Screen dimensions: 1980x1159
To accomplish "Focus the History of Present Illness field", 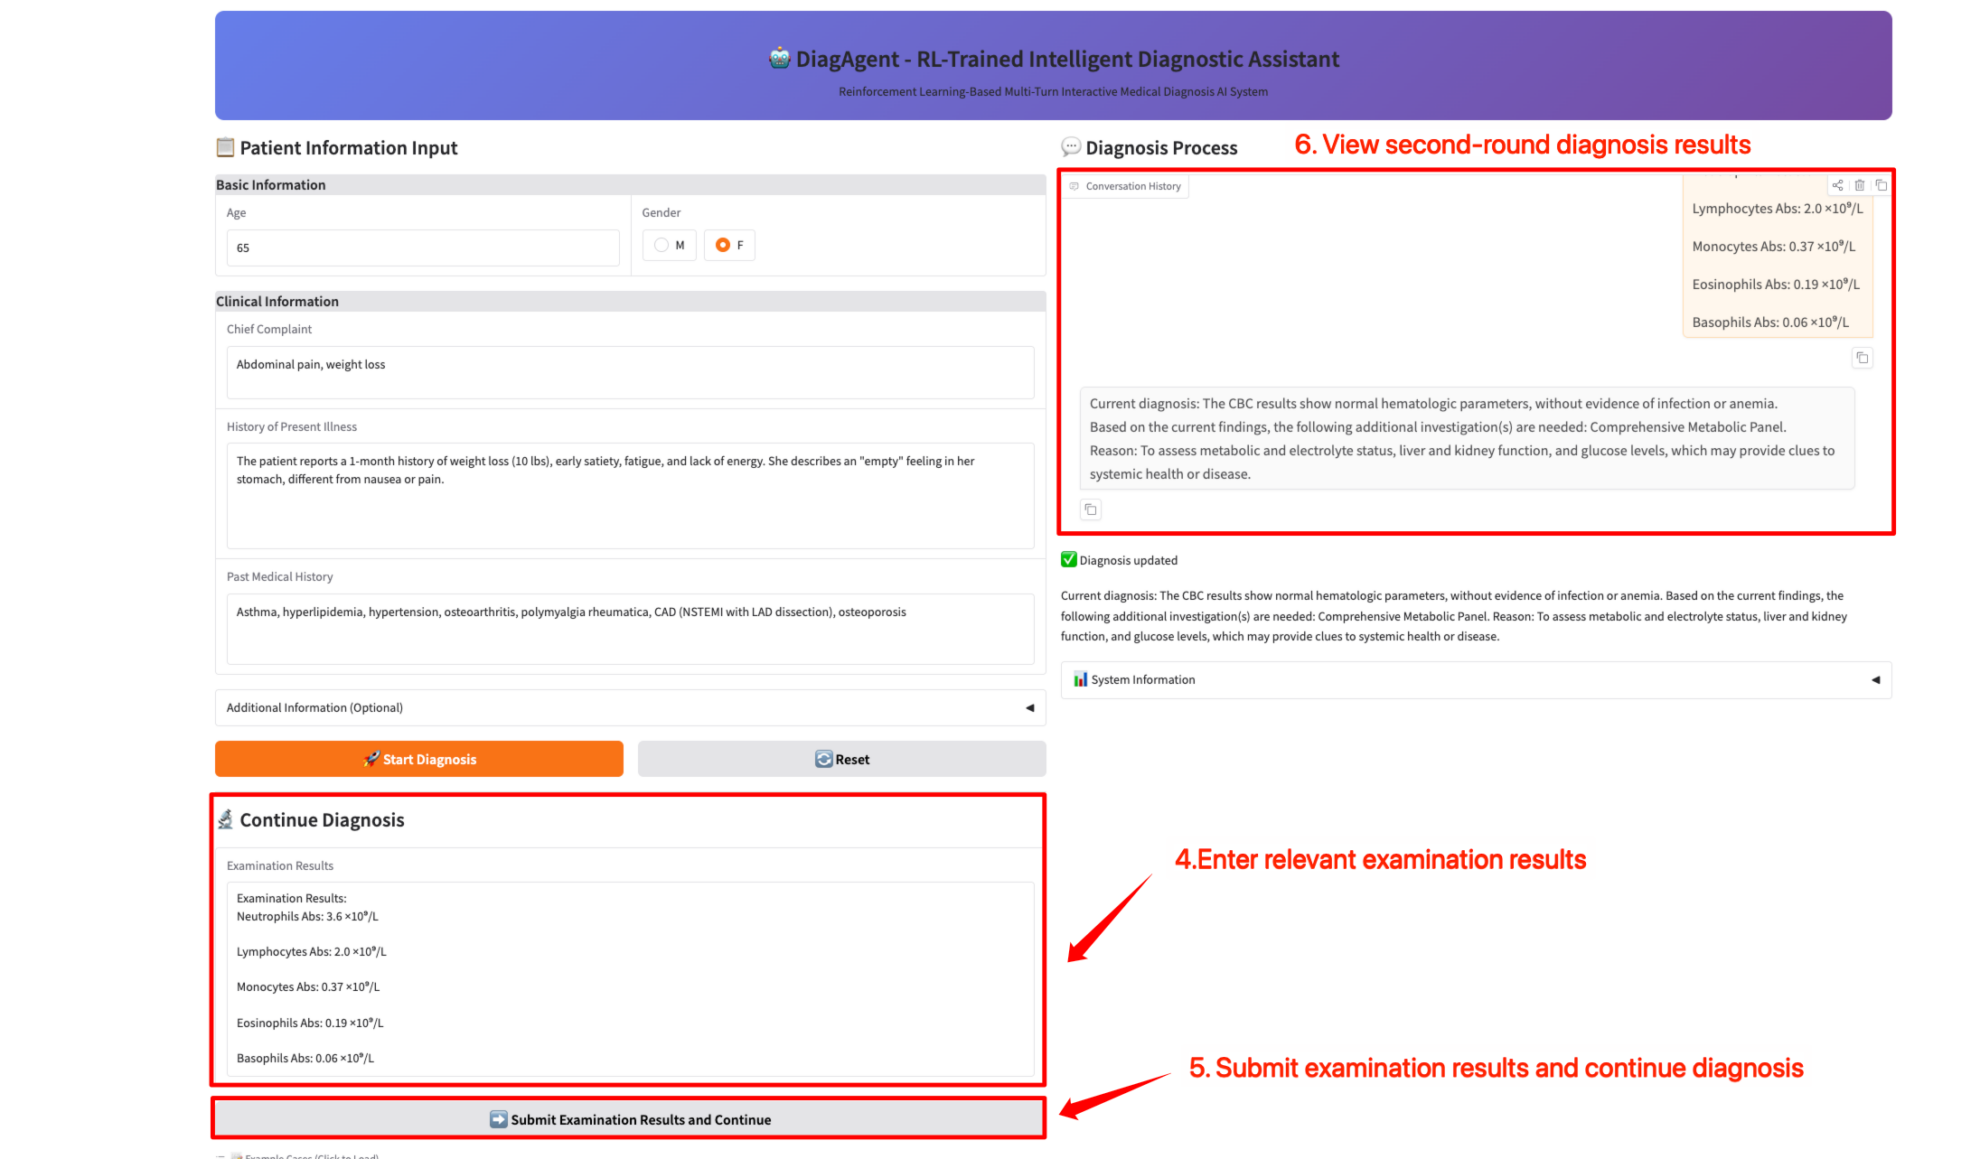I will point(630,495).
